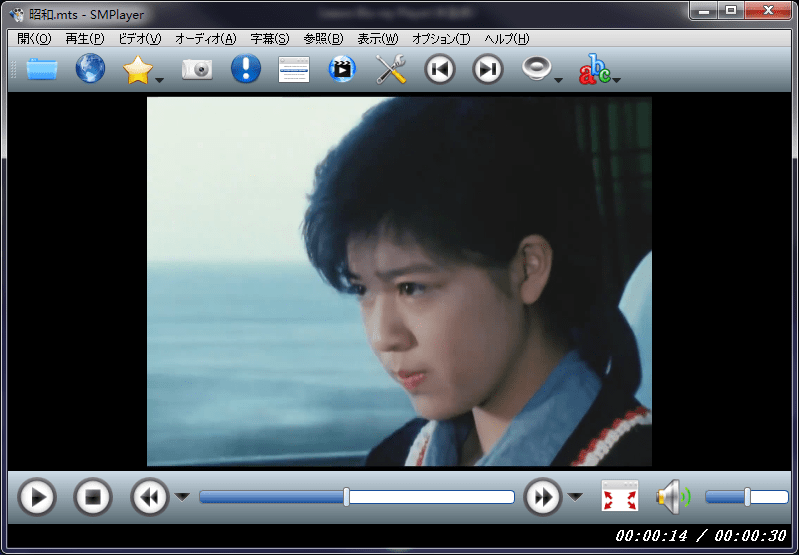Click the audio speaker track icon
Viewport: 799px width, 555px height.
tap(536, 68)
